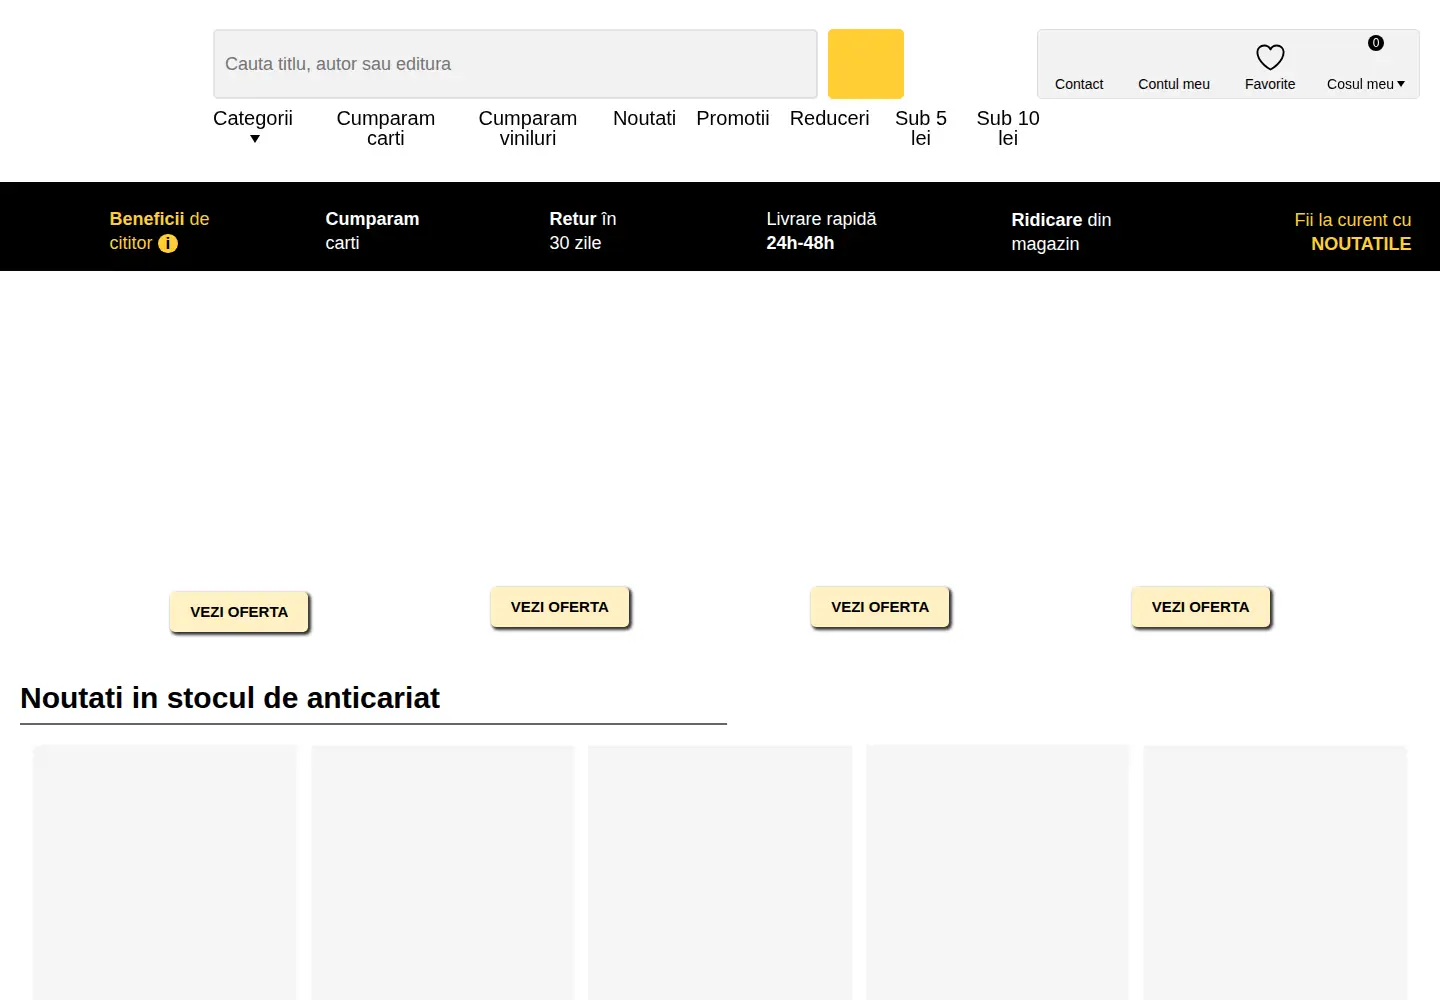Click Retur în 30 zile banner link
The width and height of the screenshot is (1440, 1000).
(583, 231)
